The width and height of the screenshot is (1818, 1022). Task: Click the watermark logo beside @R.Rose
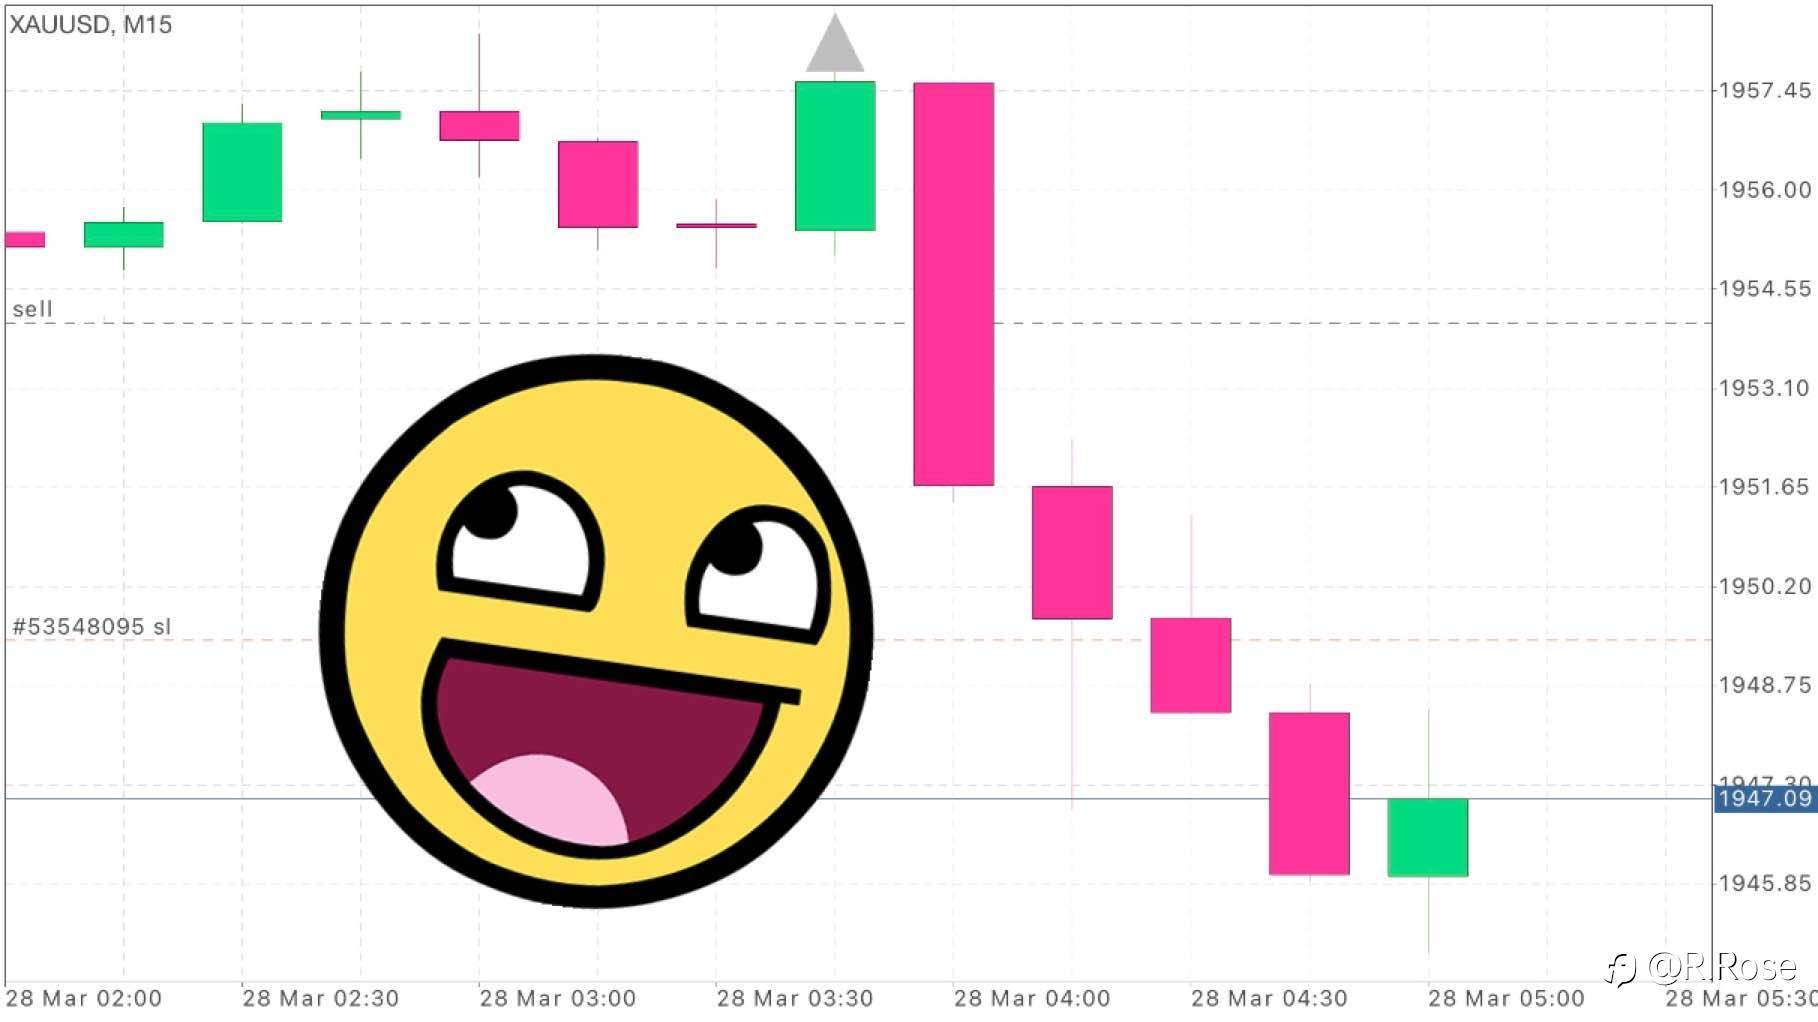[x=1620, y=969]
